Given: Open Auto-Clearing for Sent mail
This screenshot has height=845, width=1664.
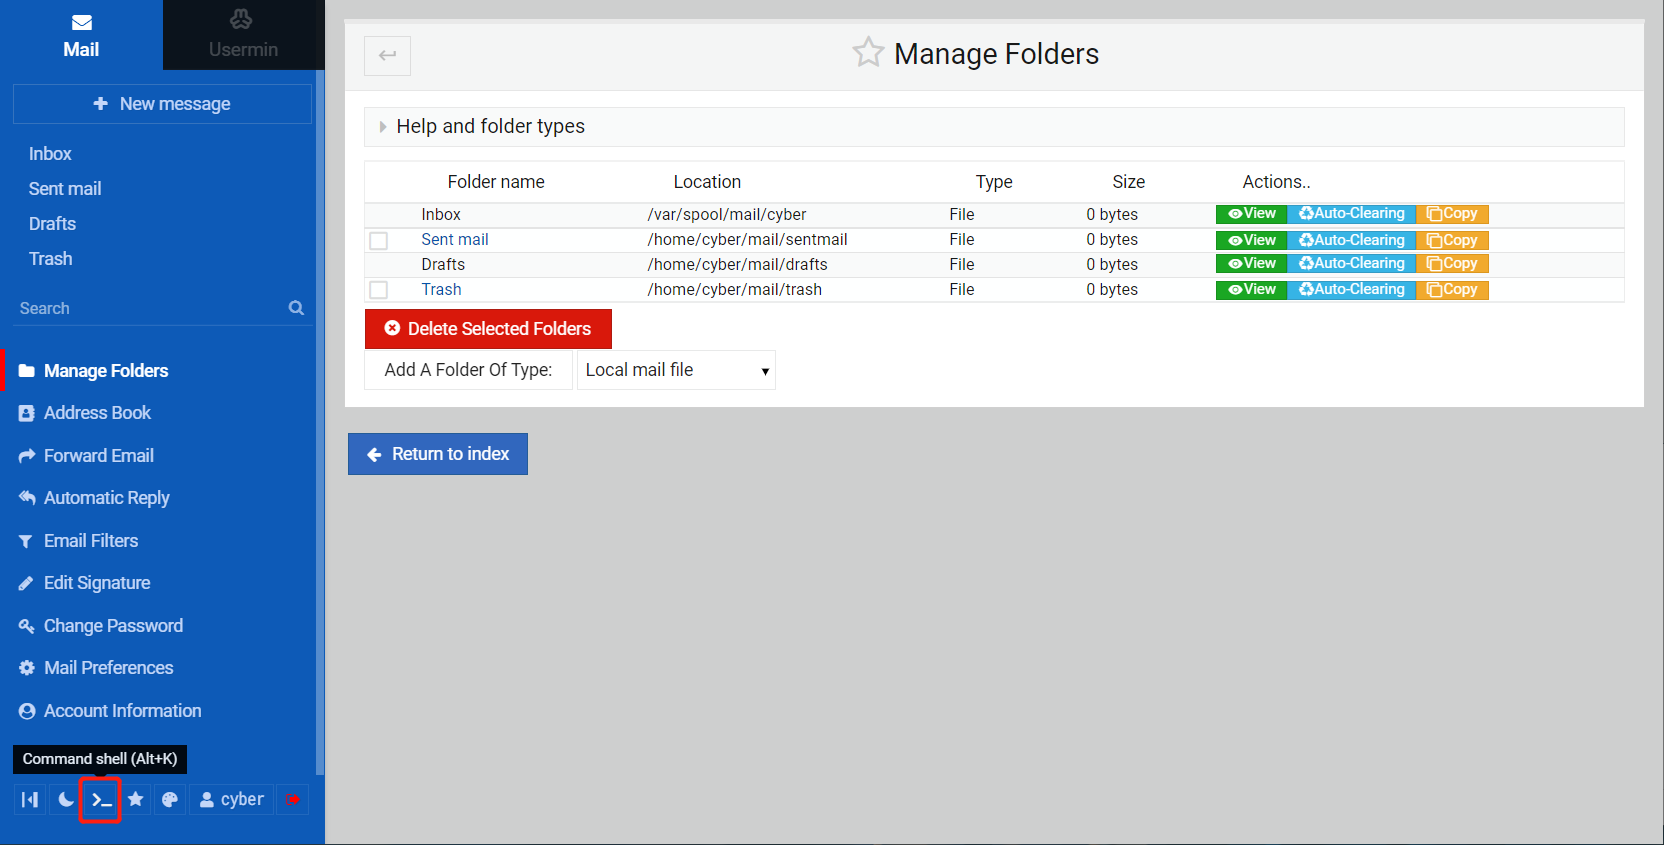Looking at the screenshot, I should (x=1352, y=240).
